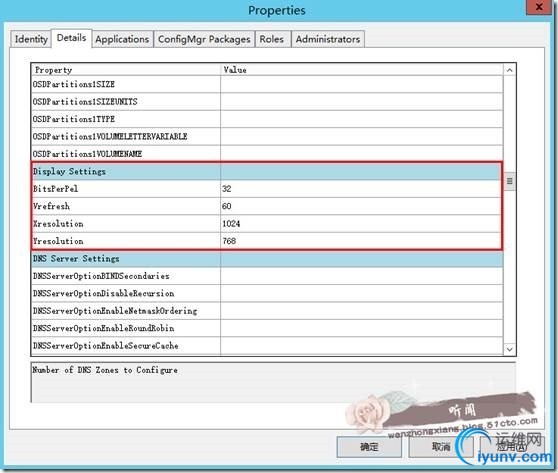
Task: Switch to the Identity tab
Action: pyautogui.click(x=31, y=39)
